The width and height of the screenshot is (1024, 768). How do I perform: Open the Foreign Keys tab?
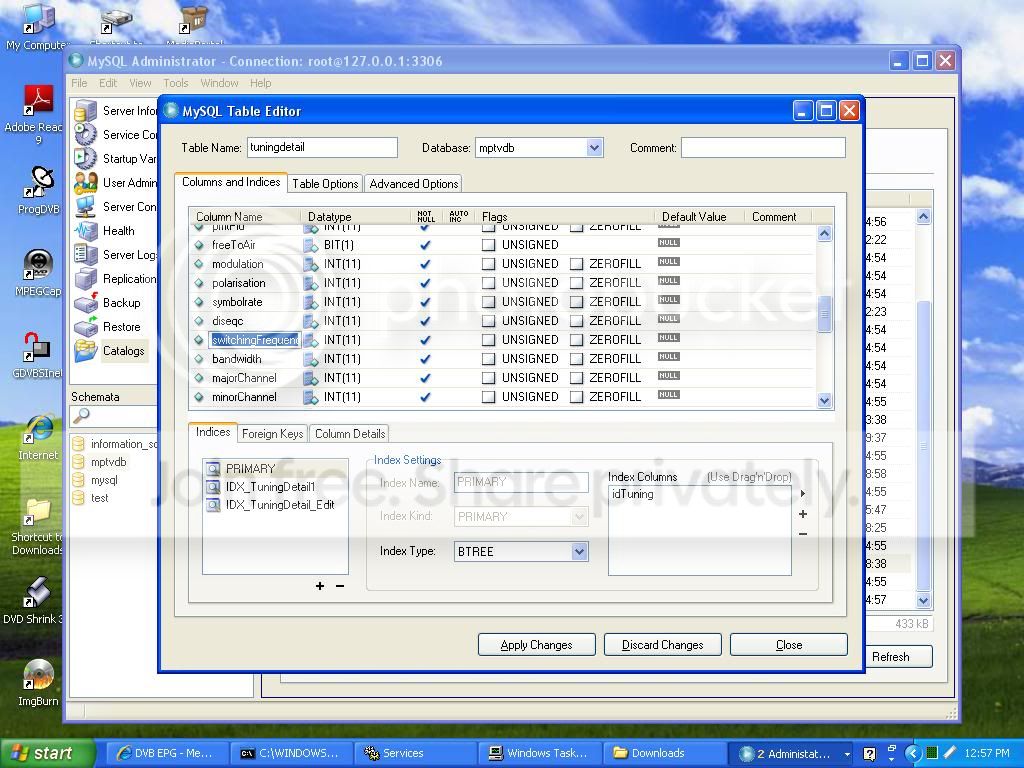272,434
